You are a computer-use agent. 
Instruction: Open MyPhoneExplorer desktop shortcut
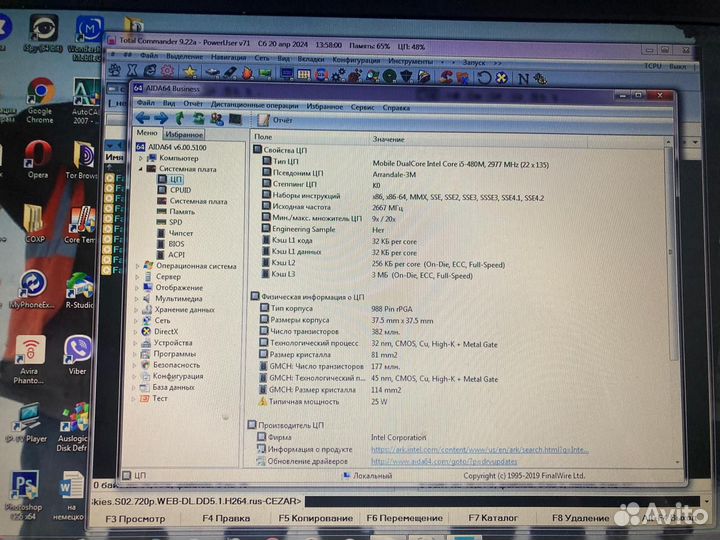click(32, 289)
